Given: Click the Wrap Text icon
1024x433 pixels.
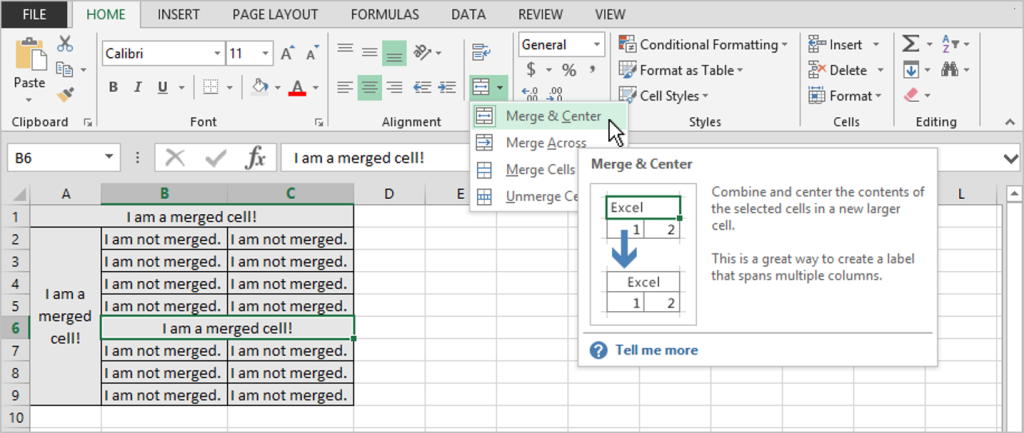Looking at the screenshot, I should pos(481,53).
